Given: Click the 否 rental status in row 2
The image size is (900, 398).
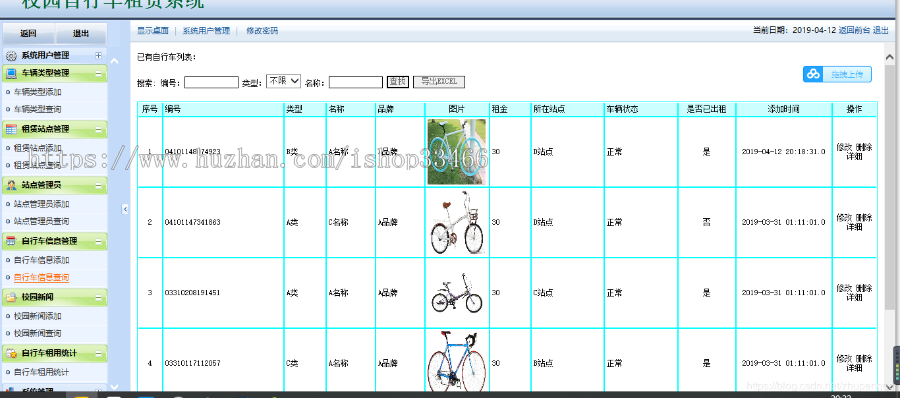Looking at the screenshot, I should click(707, 222).
